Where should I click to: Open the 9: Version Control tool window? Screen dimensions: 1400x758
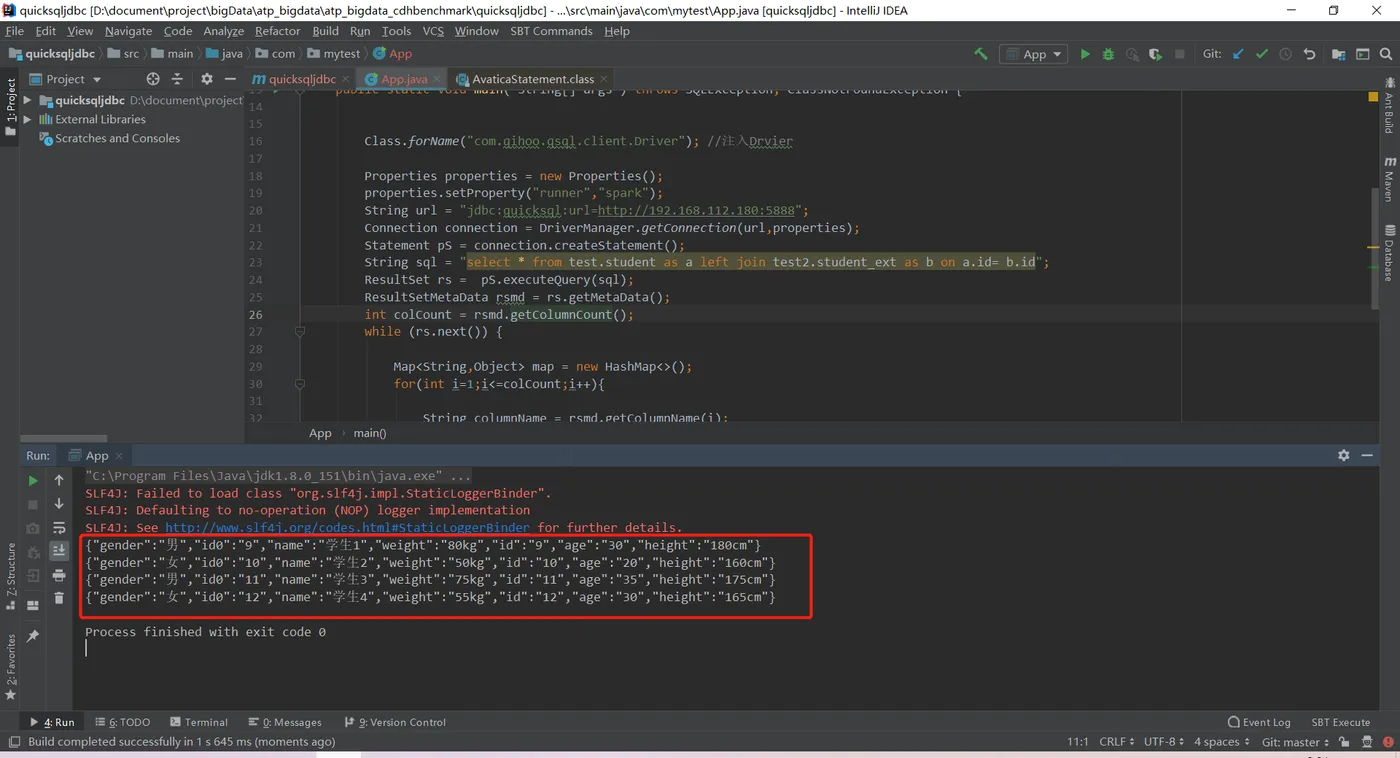click(x=394, y=722)
